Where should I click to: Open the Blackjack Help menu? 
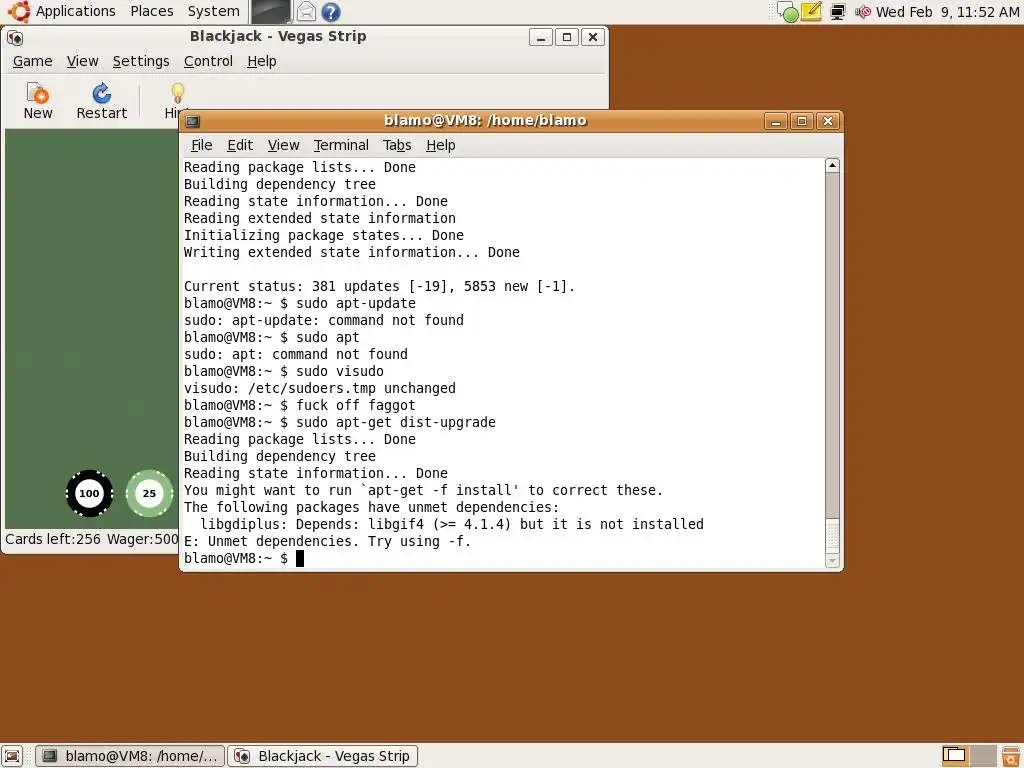[x=262, y=61]
